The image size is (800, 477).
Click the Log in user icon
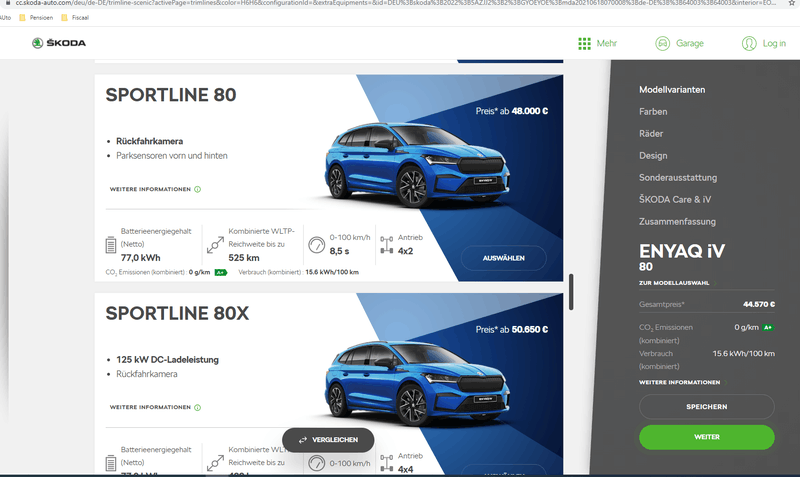tap(749, 43)
